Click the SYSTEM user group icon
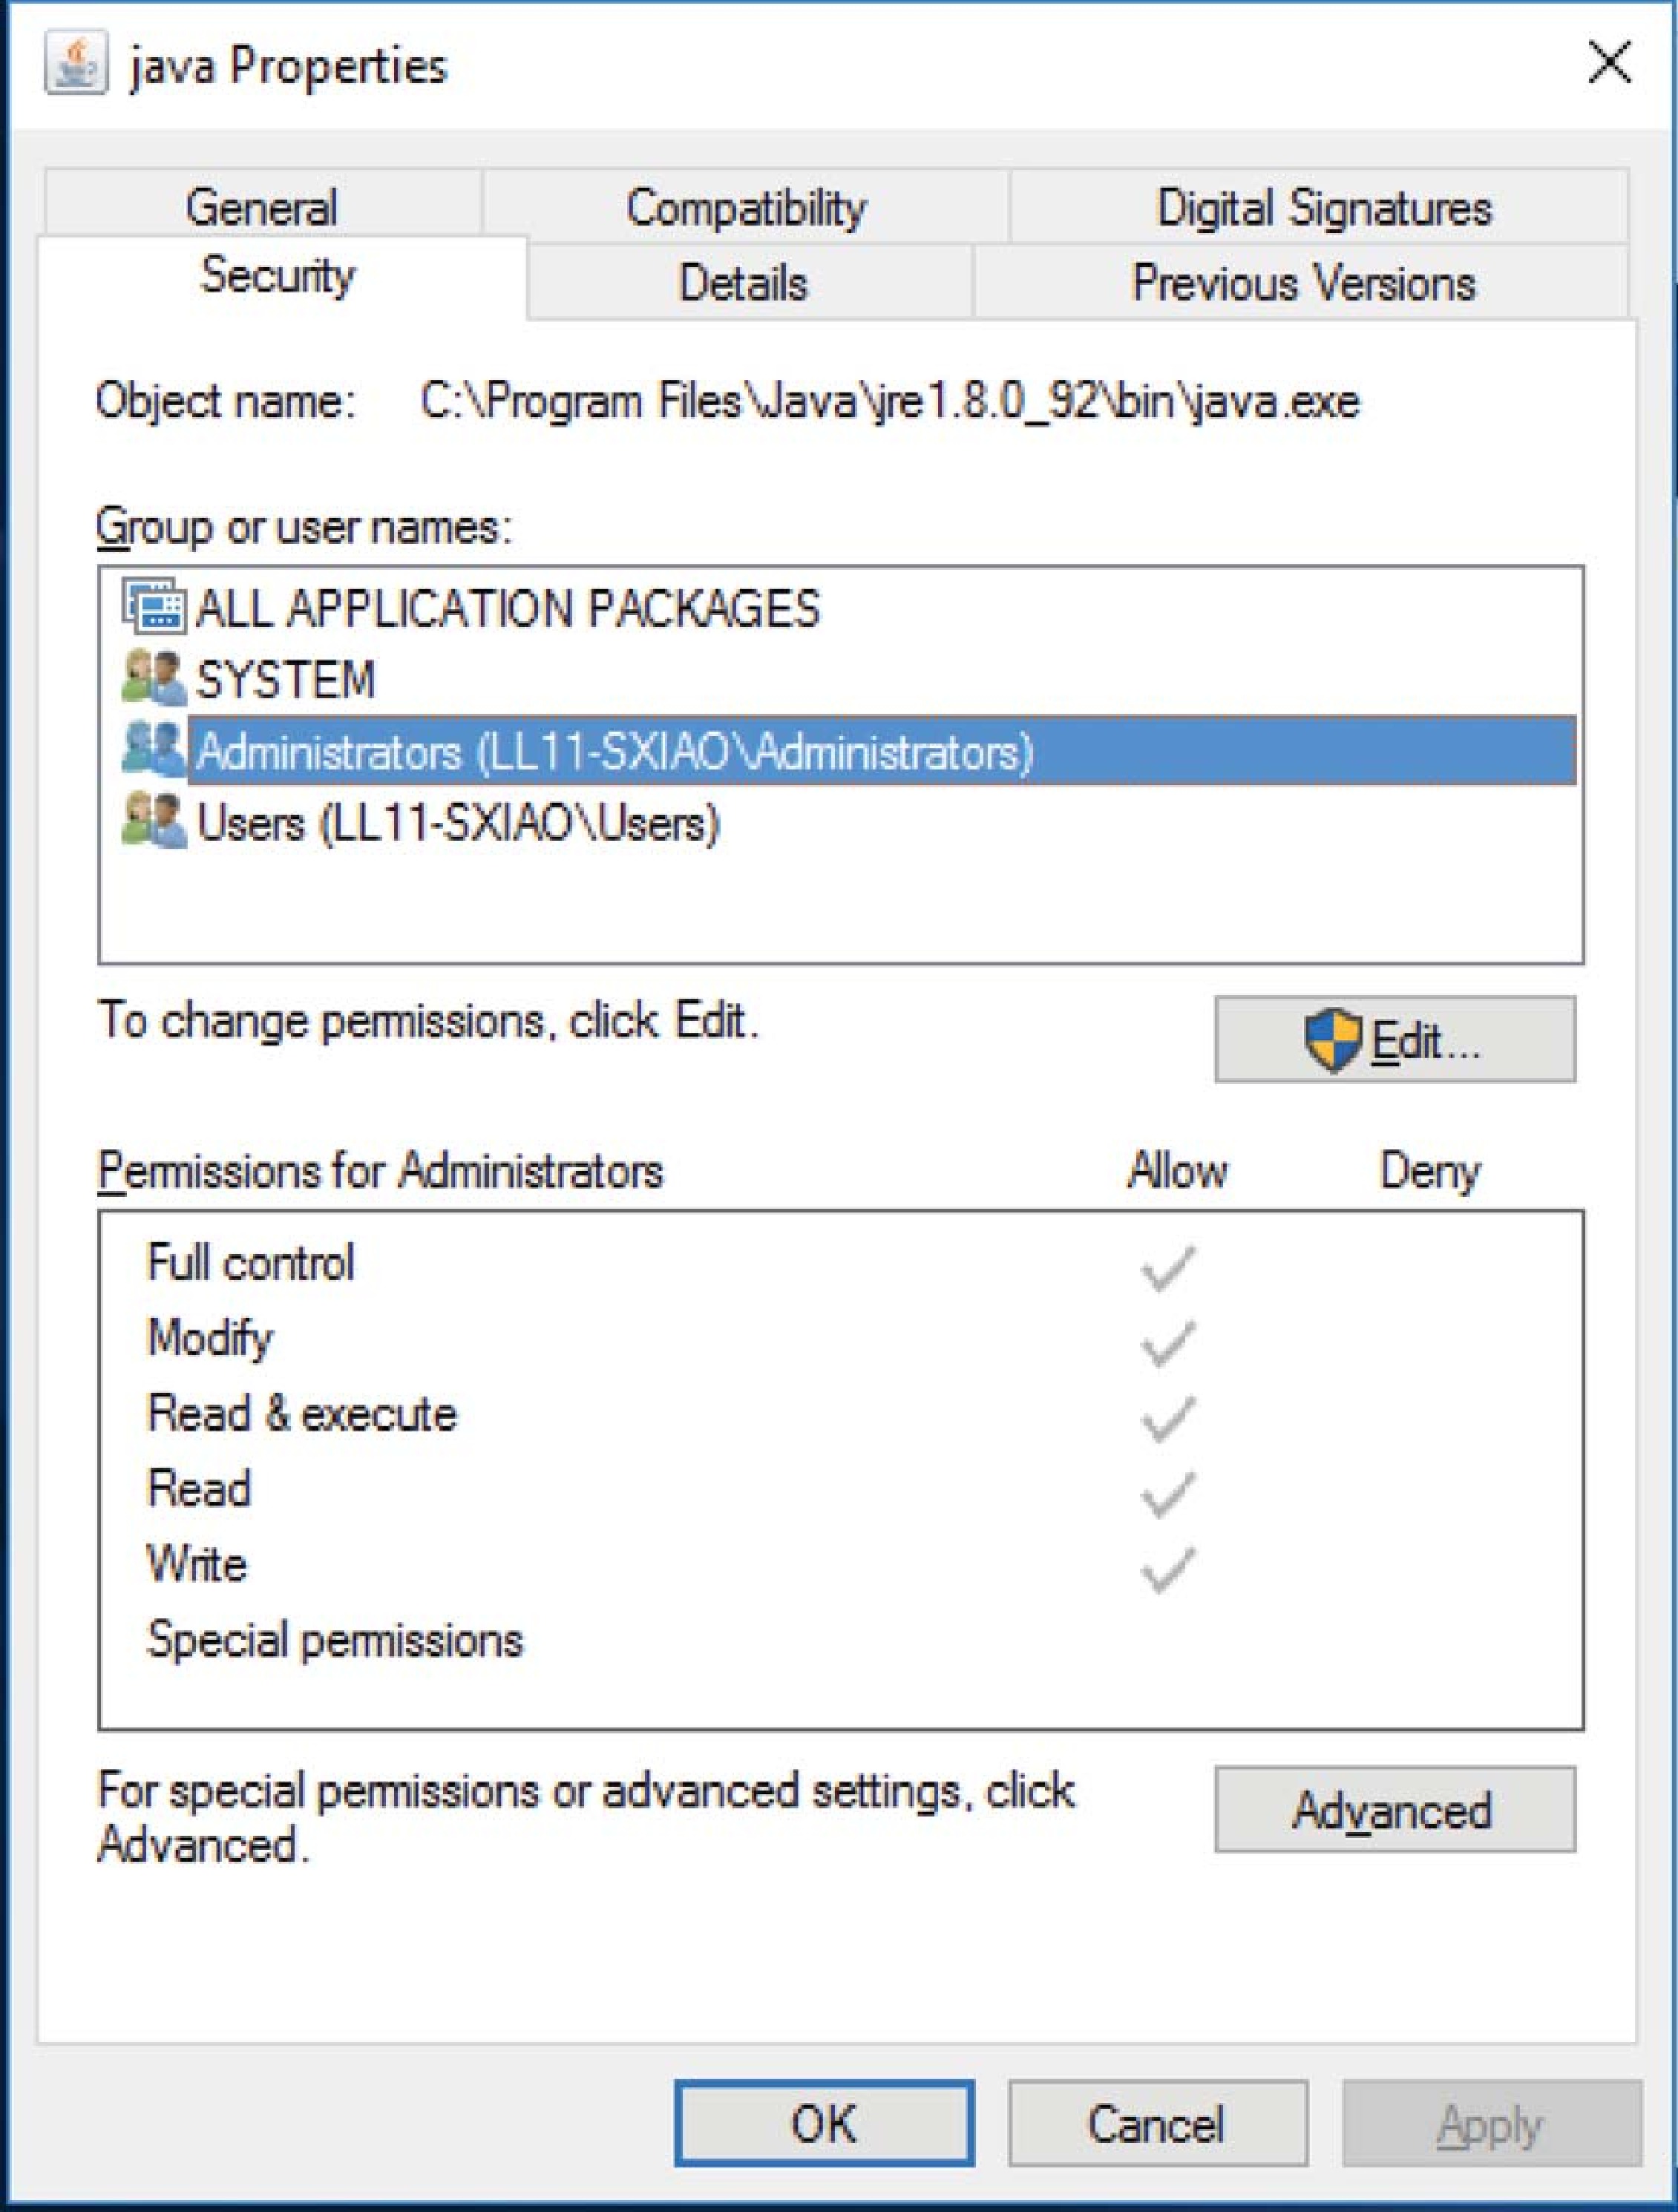Screen dimensions: 1678x2212 coord(153,679)
